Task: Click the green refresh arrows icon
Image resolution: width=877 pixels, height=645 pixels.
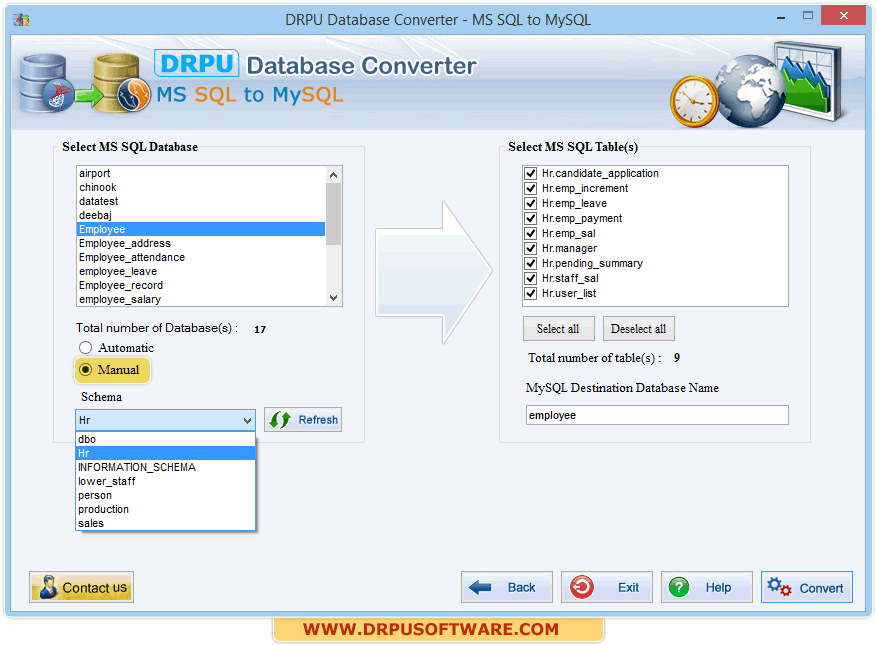Action: point(280,420)
